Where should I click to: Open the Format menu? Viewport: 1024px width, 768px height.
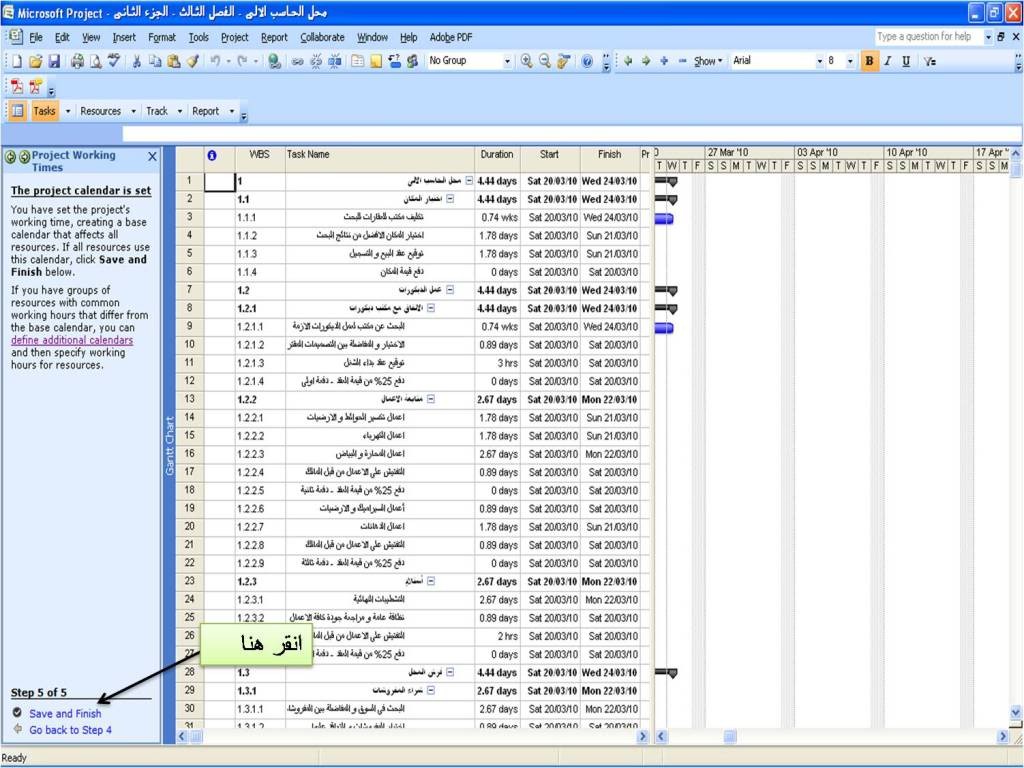(162, 37)
